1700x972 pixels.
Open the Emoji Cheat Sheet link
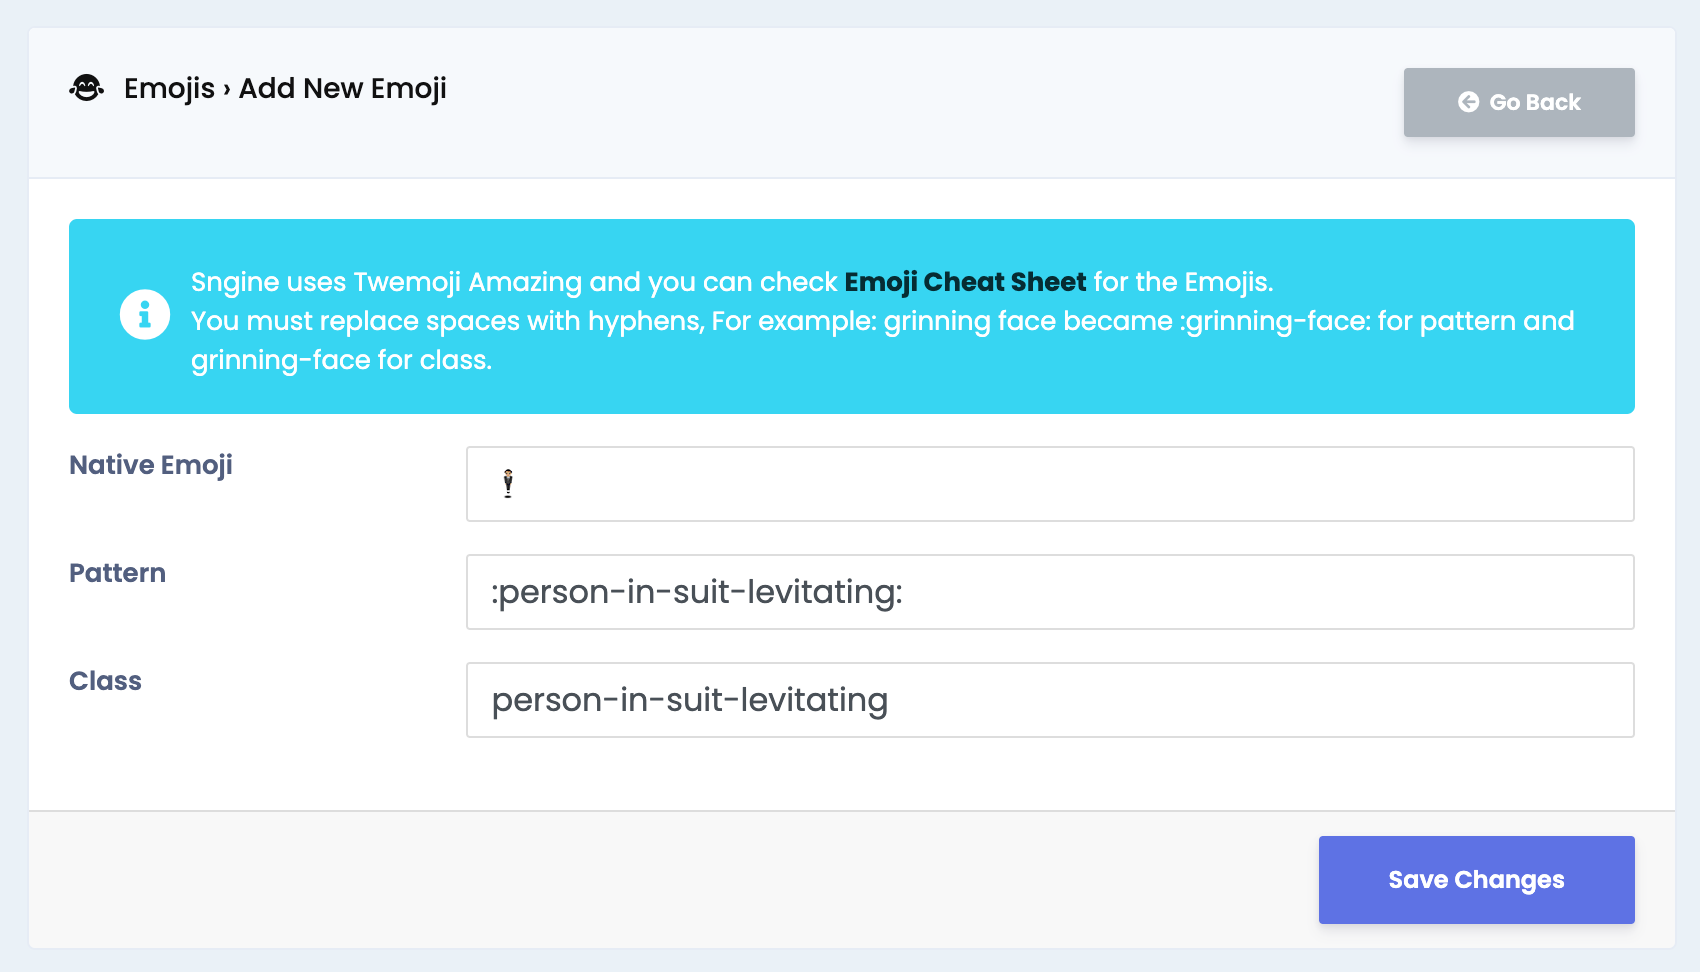tap(964, 282)
